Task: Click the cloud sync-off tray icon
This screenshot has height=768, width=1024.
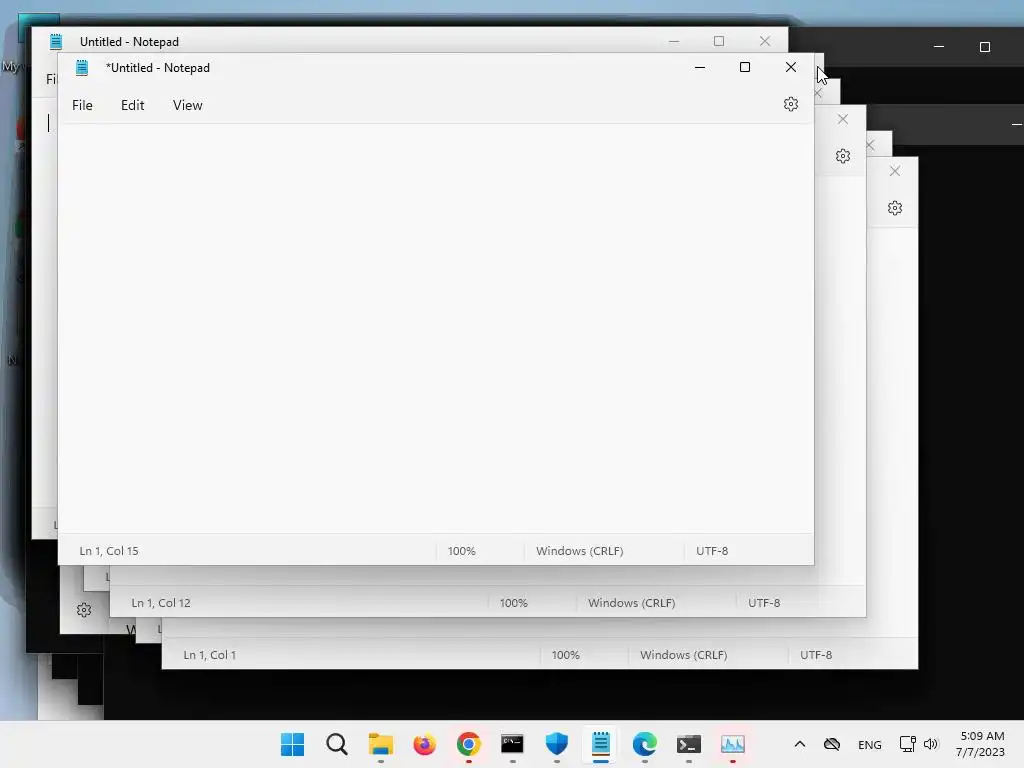Action: point(832,744)
